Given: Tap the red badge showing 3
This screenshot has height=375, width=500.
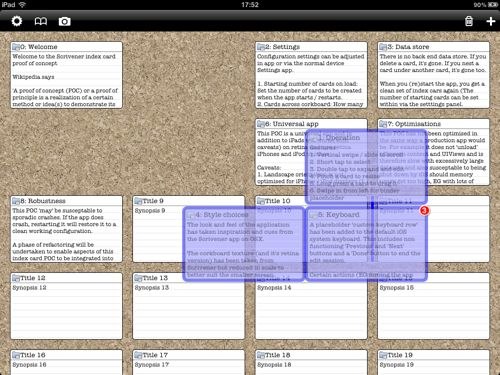Looking at the screenshot, I should [x=424, y=211].
